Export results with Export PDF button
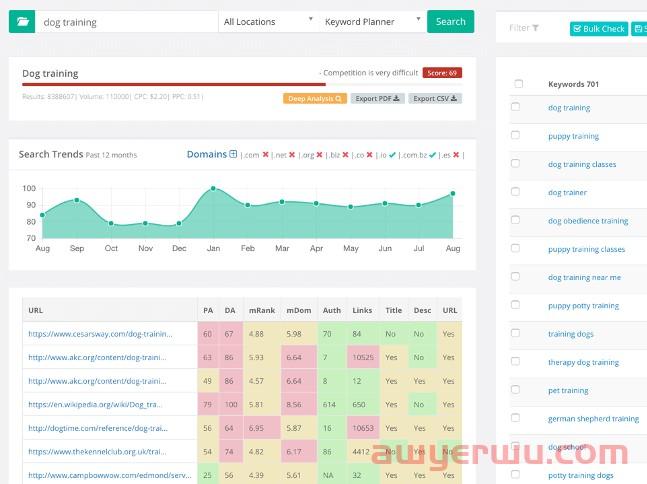The width and height of the screenshot is (647, 484). (x=378, y=99)
